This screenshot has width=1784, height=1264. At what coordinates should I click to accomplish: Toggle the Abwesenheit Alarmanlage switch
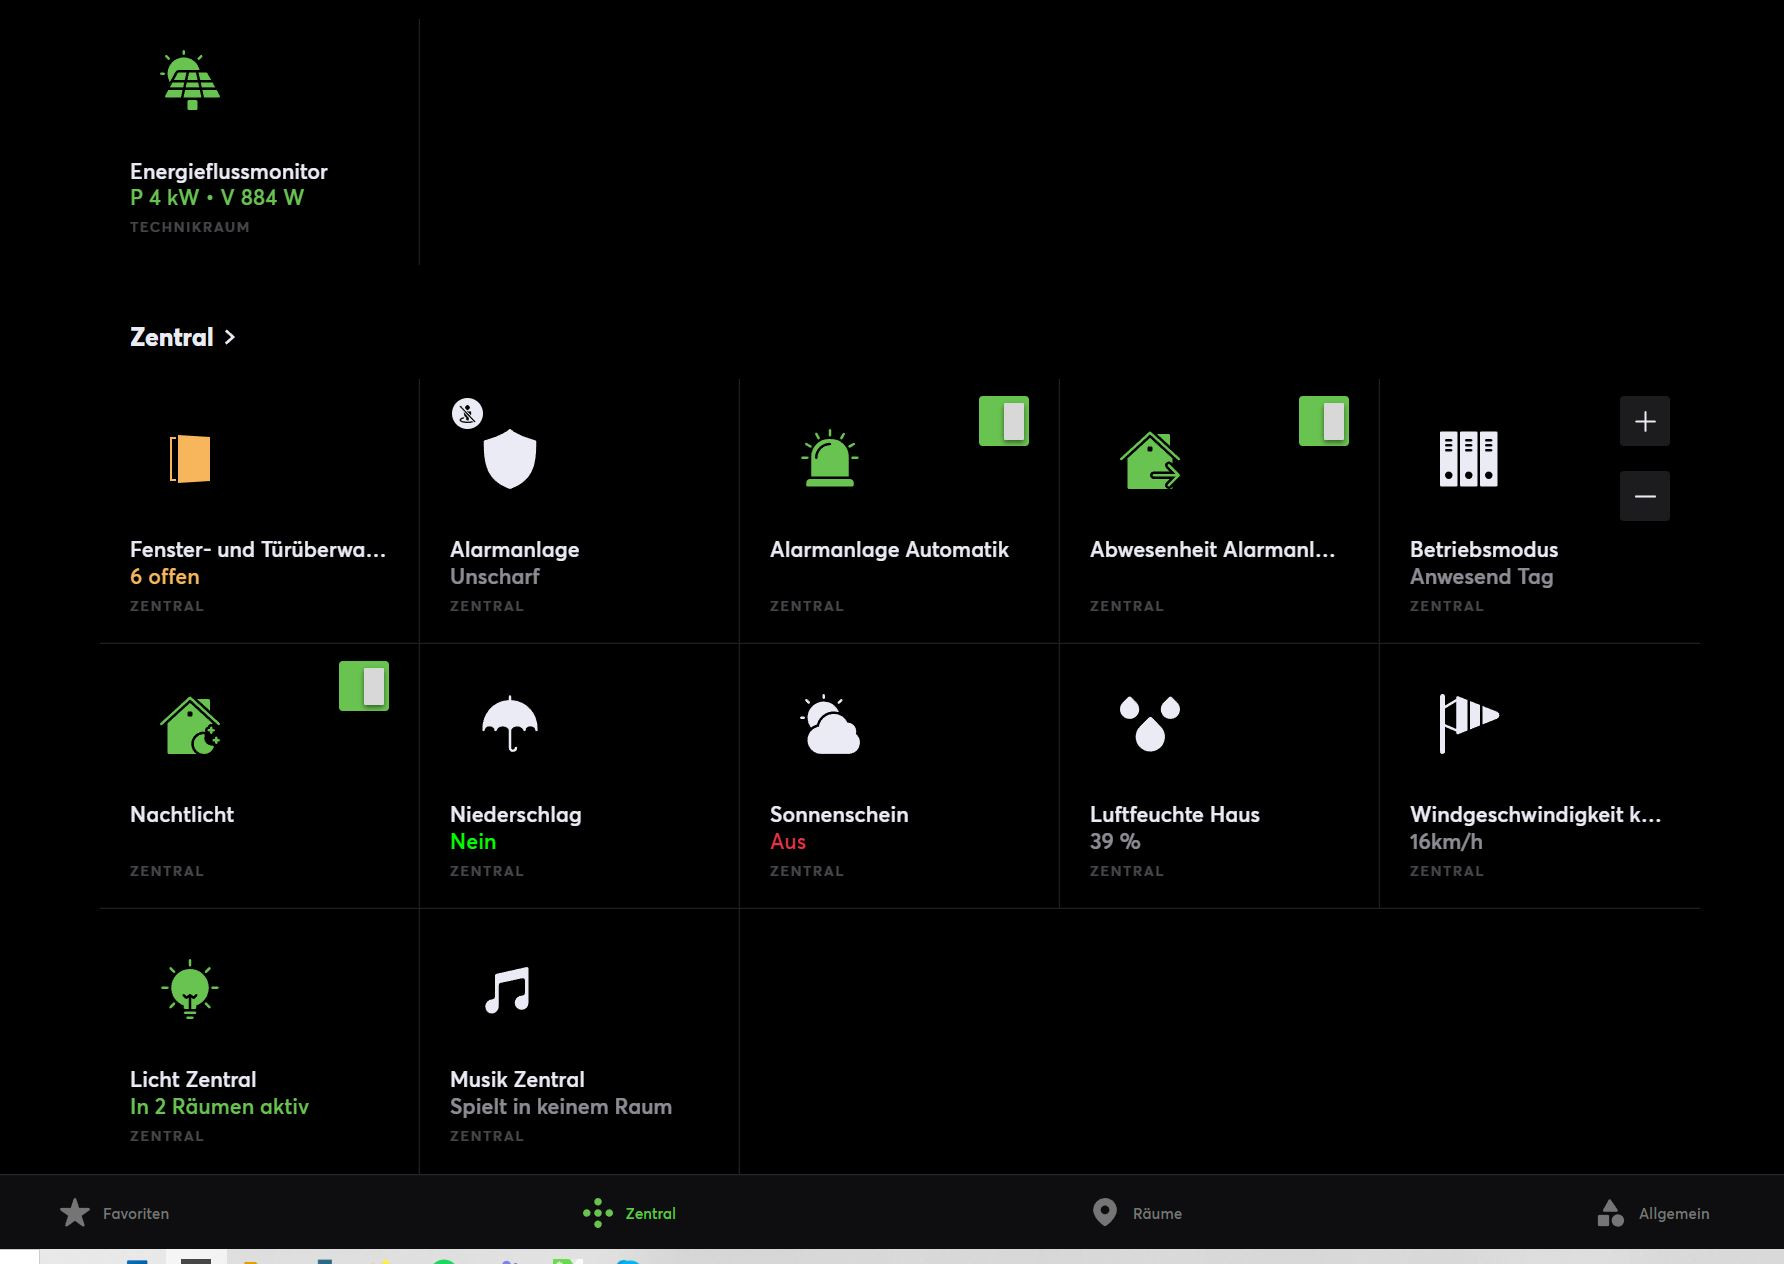click(x=1323, y=421)
